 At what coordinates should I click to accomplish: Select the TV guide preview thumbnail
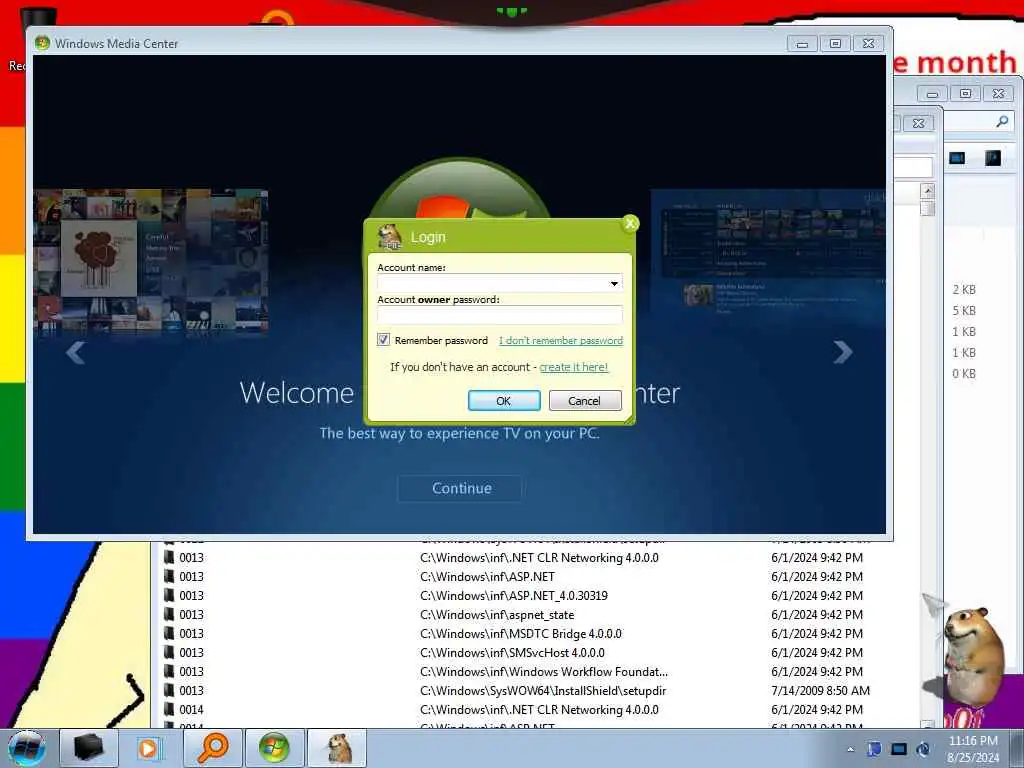pyautogui.click(x=768, y=255)
